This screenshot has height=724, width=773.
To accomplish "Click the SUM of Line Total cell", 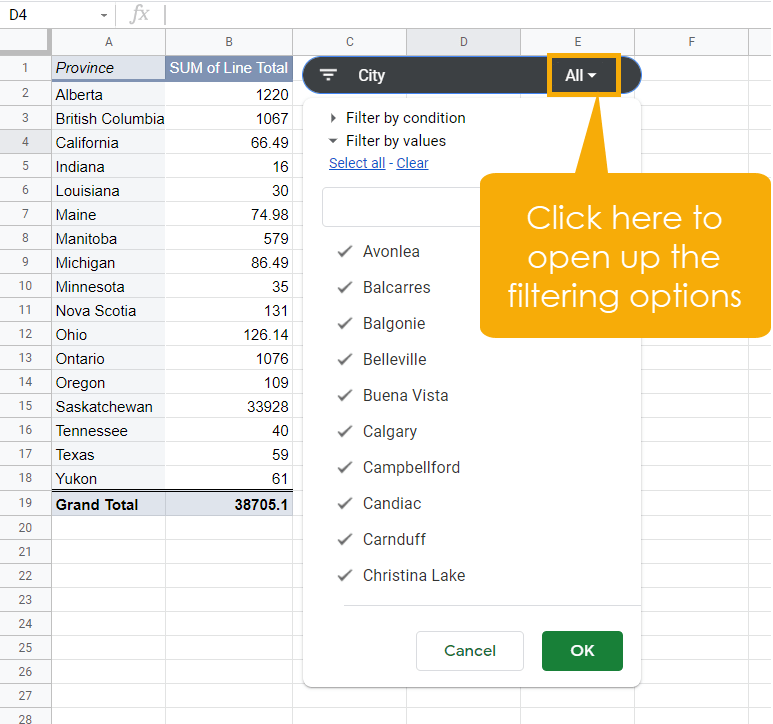I will pos(229,68).
